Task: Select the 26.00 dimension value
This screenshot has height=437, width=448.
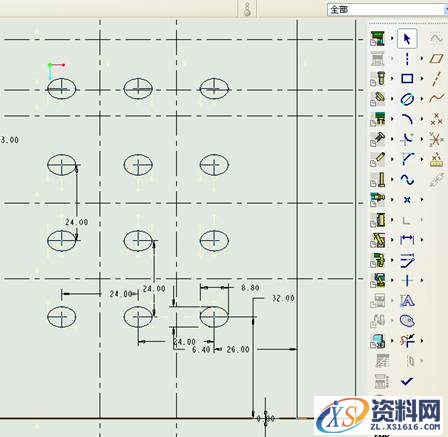Action: pos(238,350)
